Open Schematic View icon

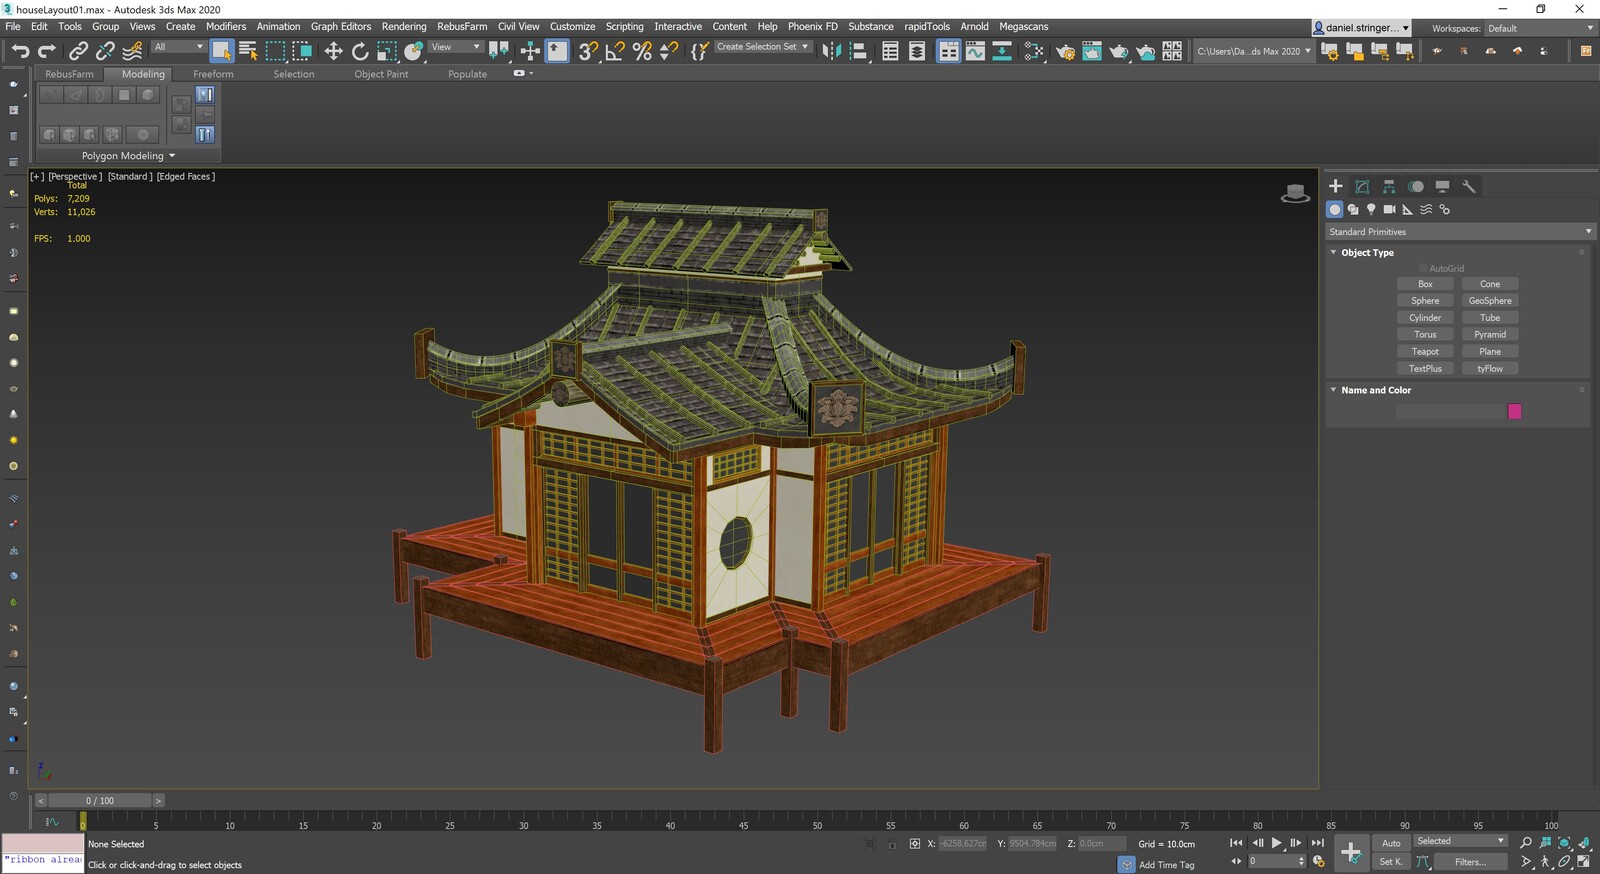[x=1001, y=51]
